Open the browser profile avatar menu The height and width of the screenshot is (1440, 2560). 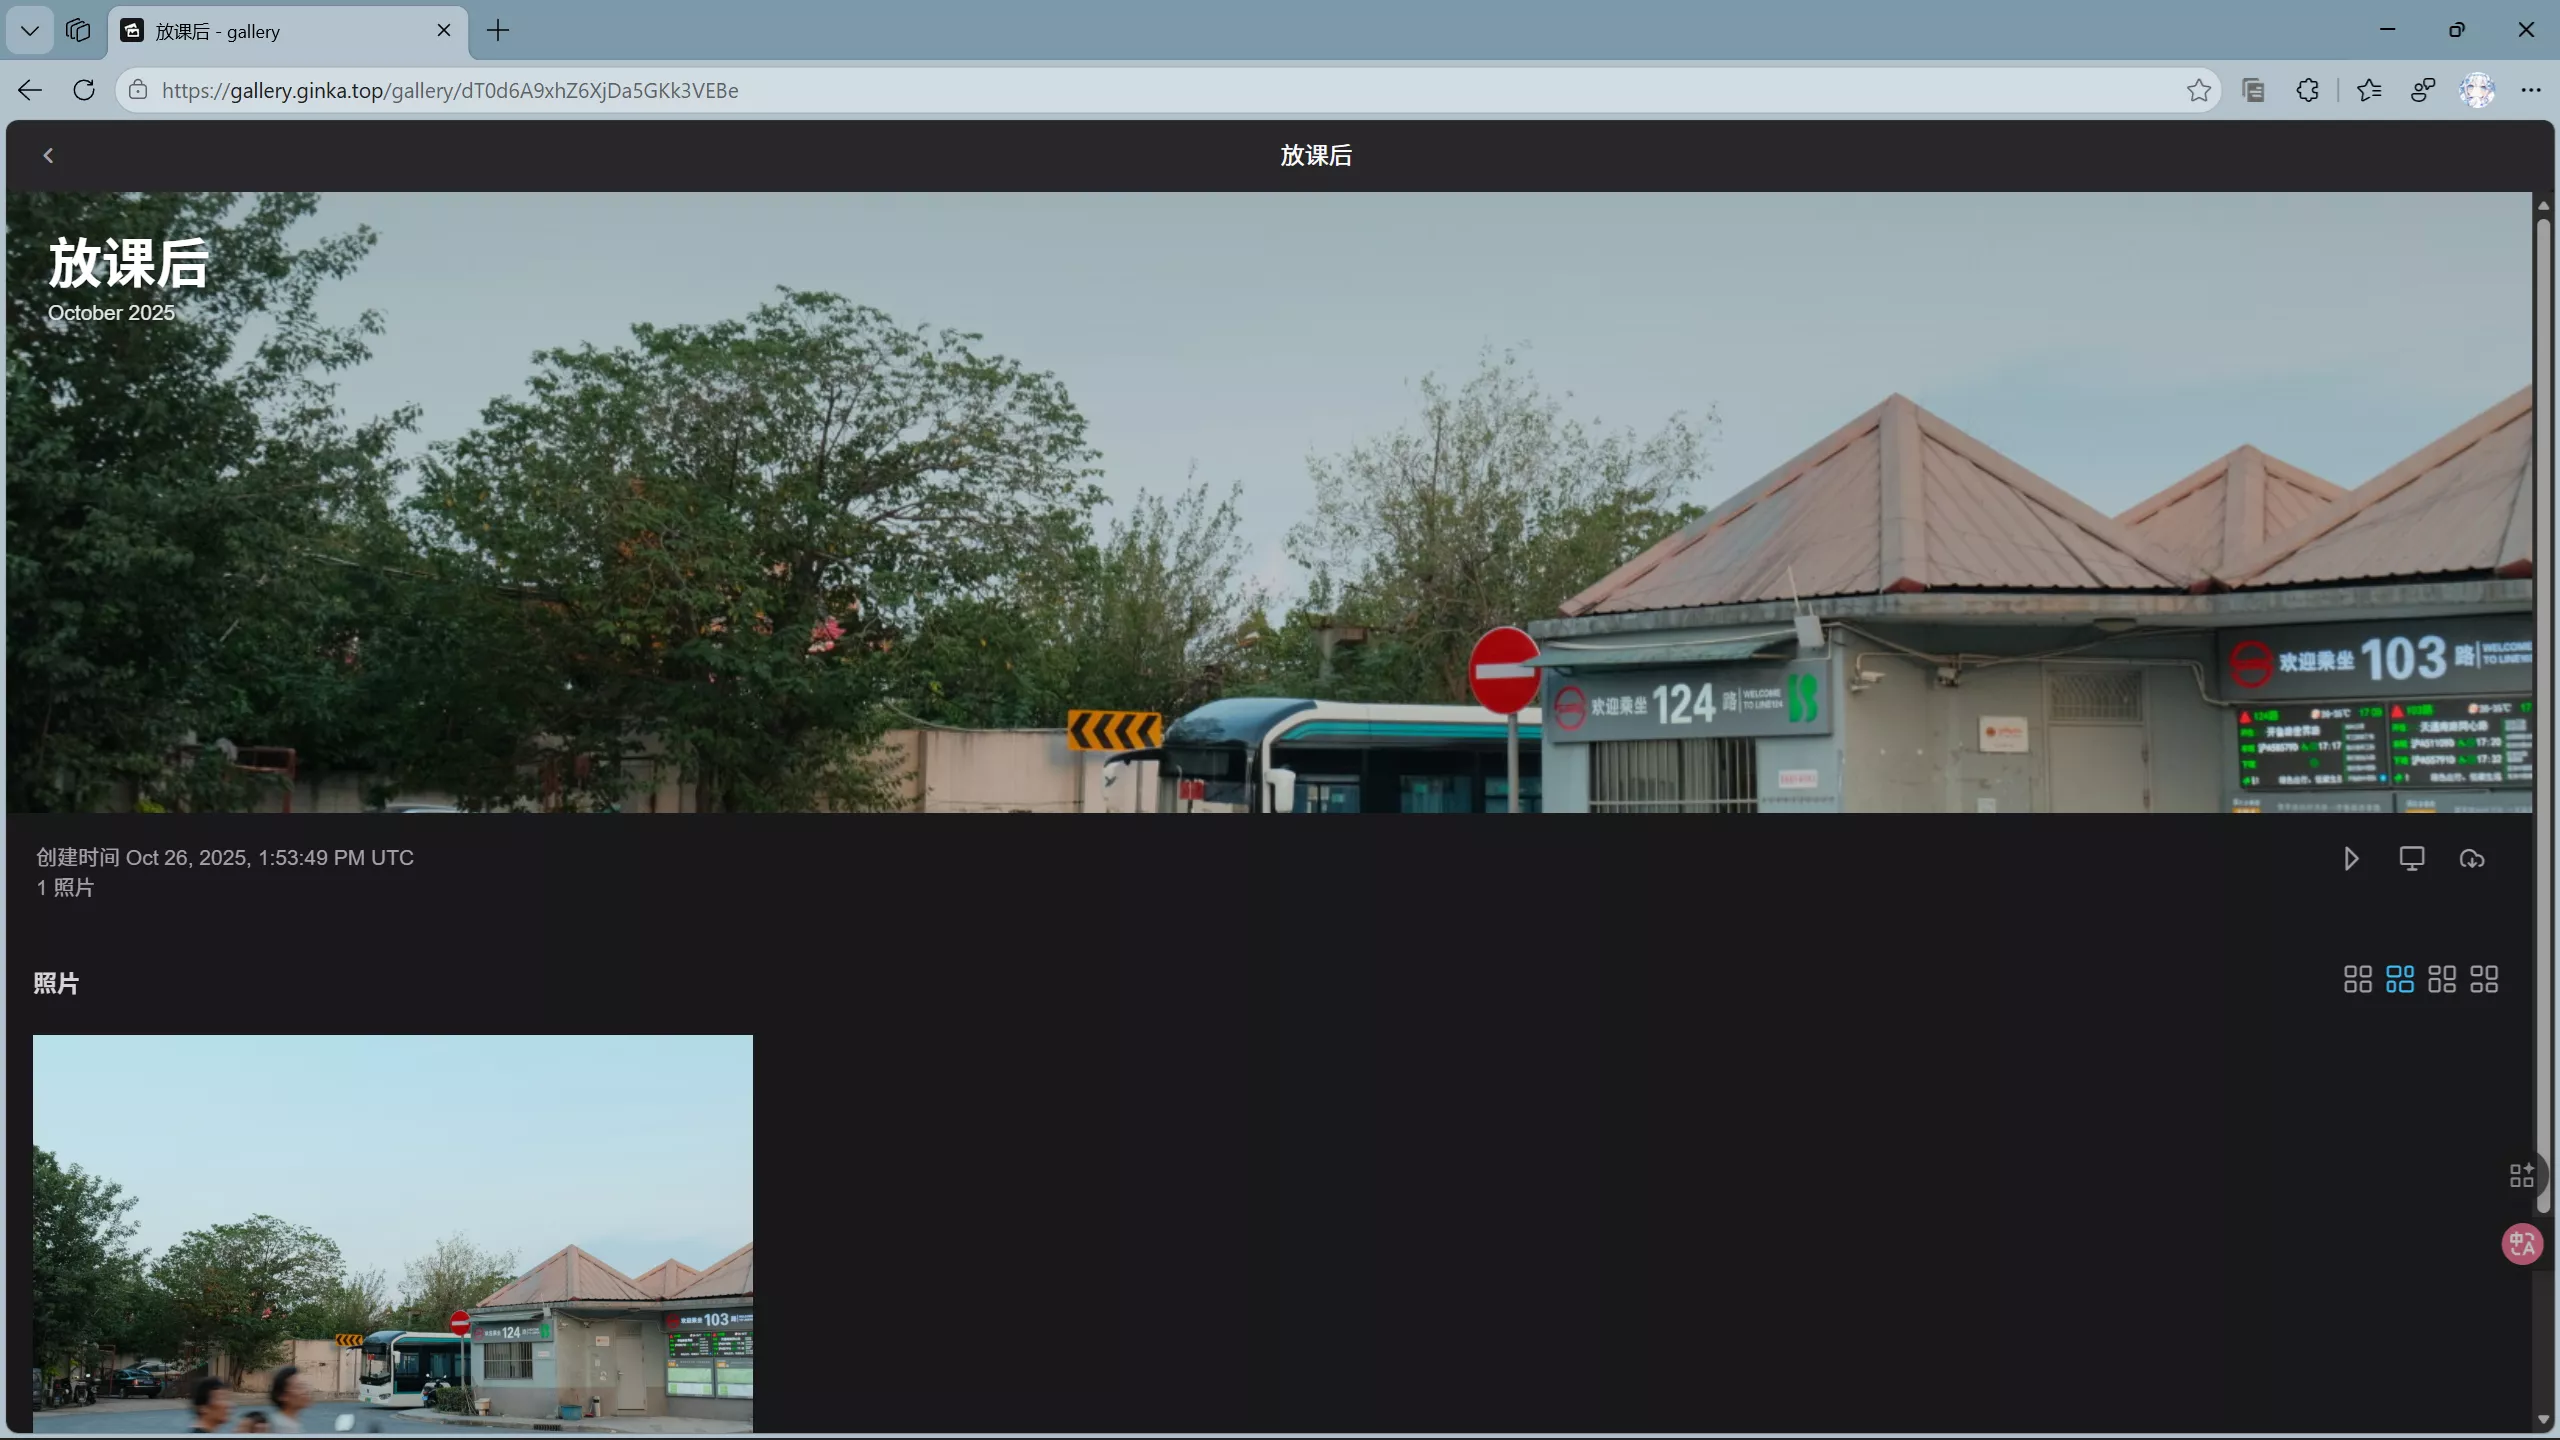[x=2476, y=90]
